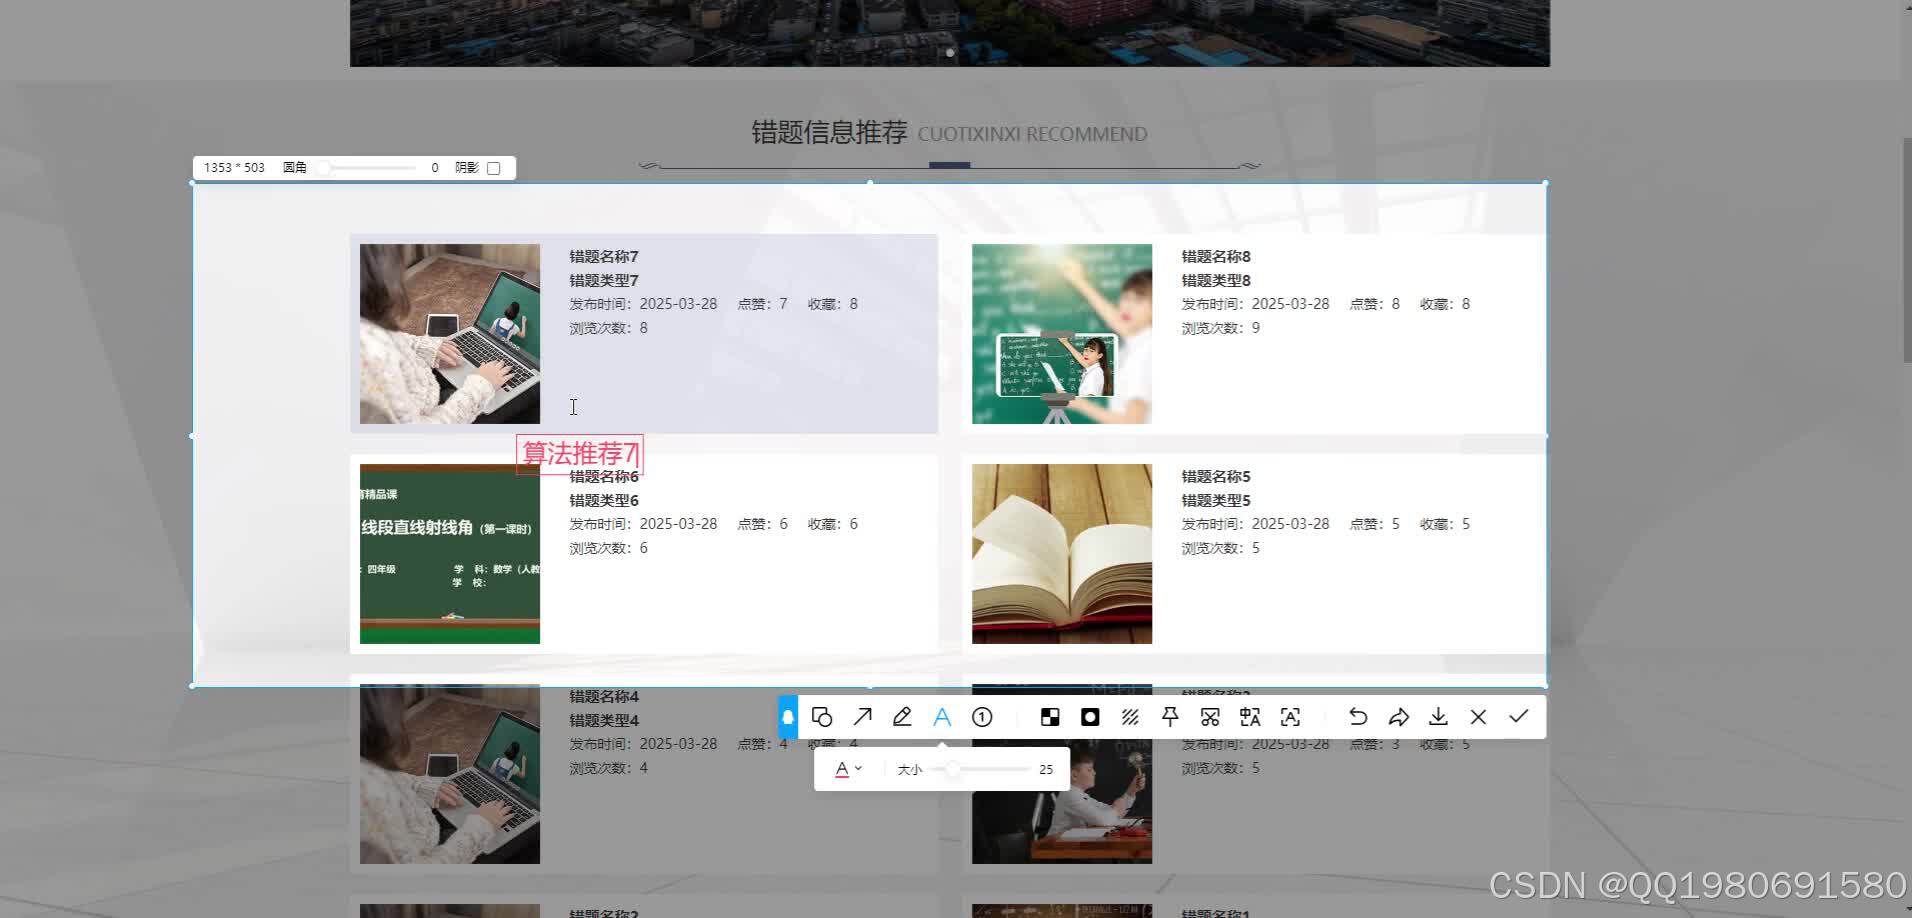
Task: Click the 错题名称6 card thumbnail image
Action: pos(449,553)
